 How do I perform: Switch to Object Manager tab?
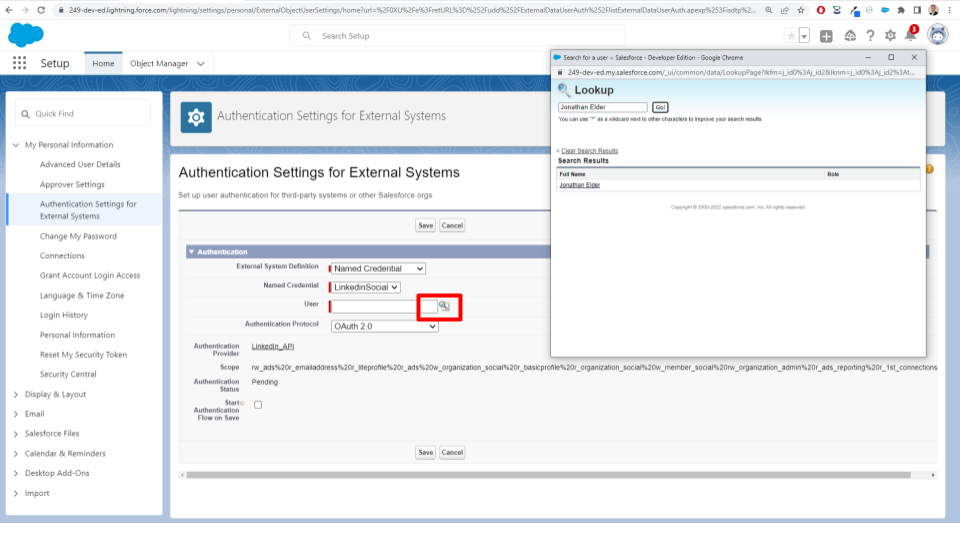click(159, 63)
